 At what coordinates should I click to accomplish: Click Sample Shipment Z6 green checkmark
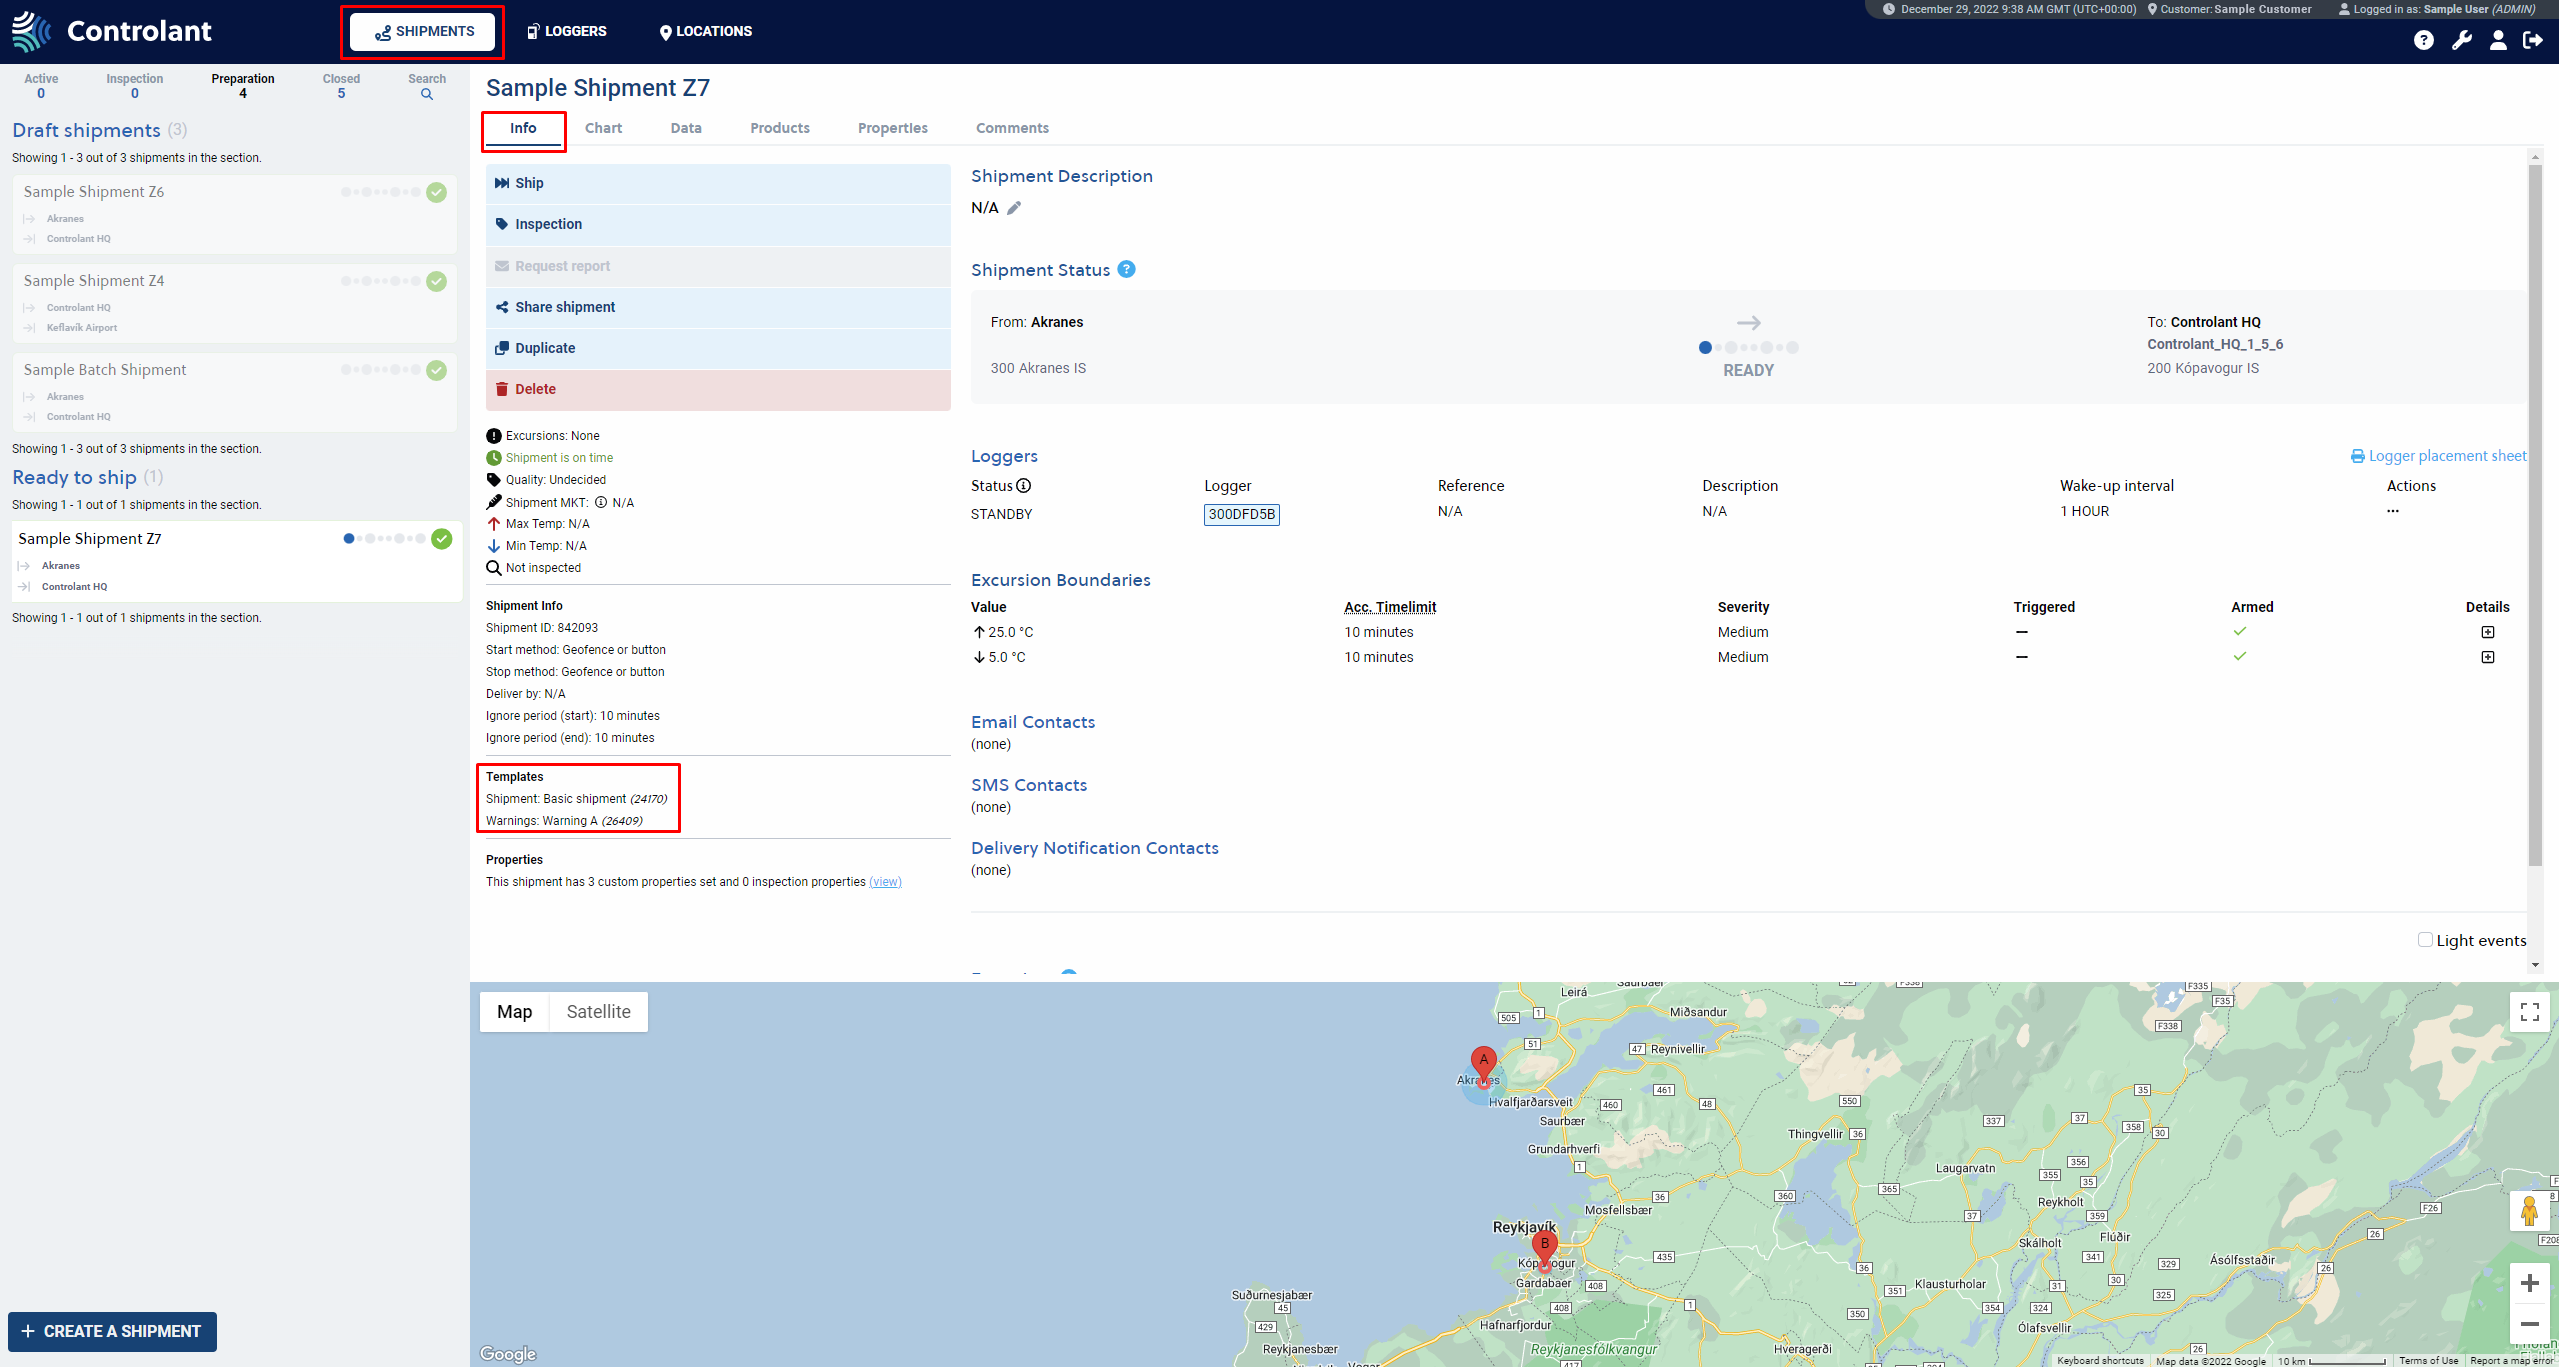[437, 192]
